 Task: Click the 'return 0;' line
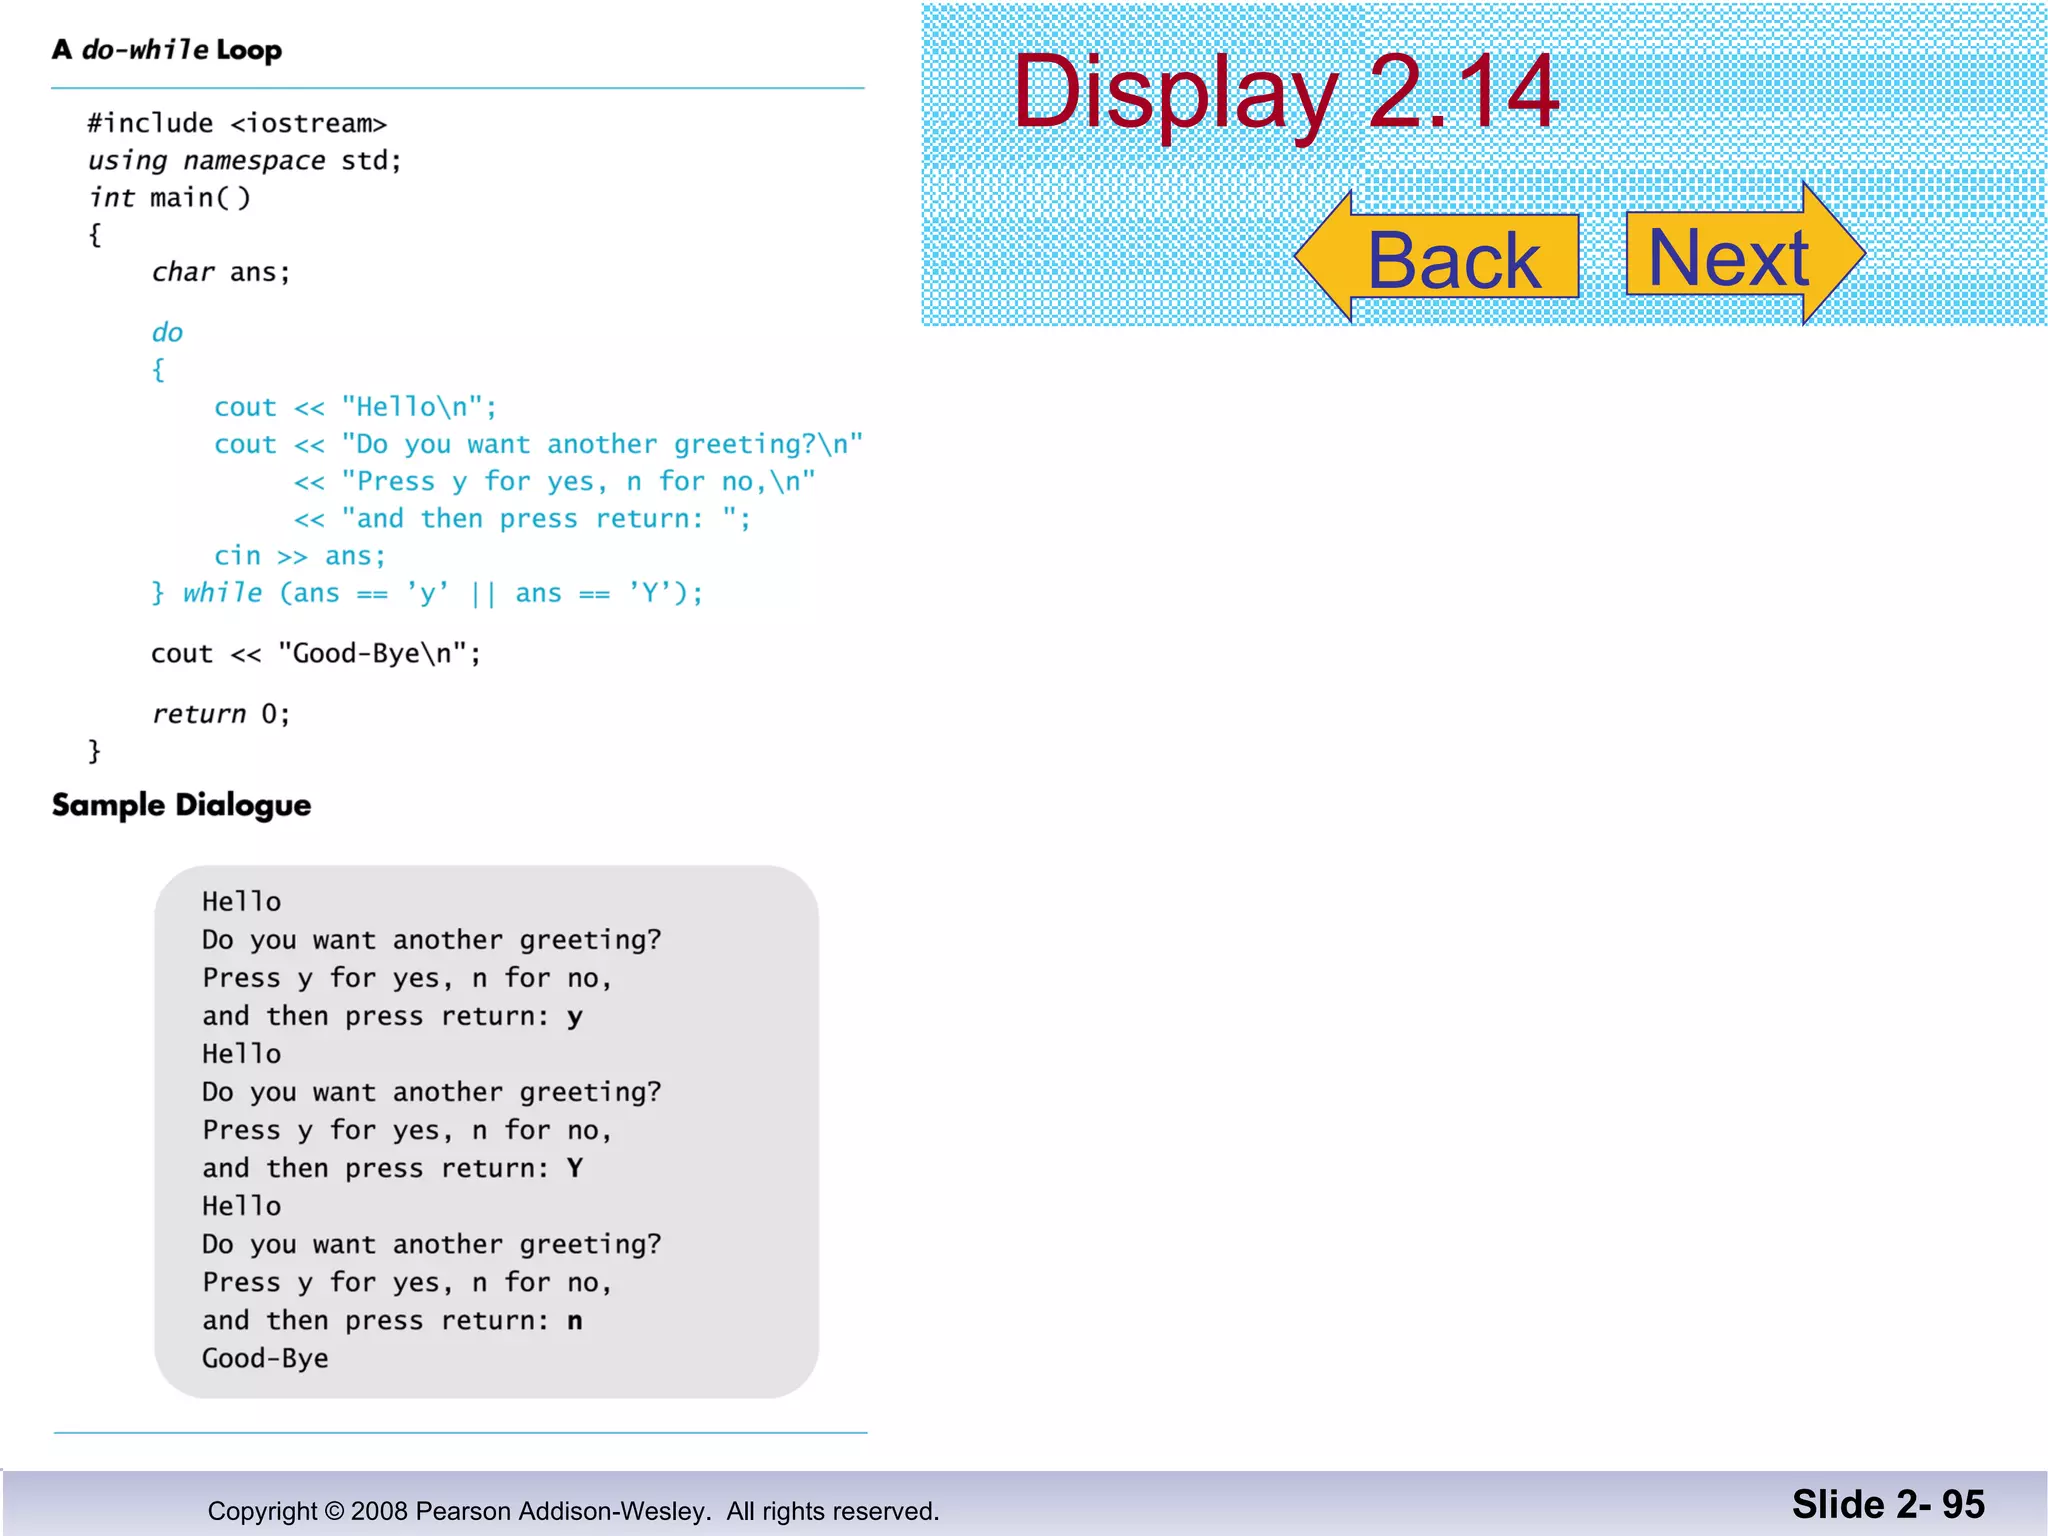click(221, 714)
